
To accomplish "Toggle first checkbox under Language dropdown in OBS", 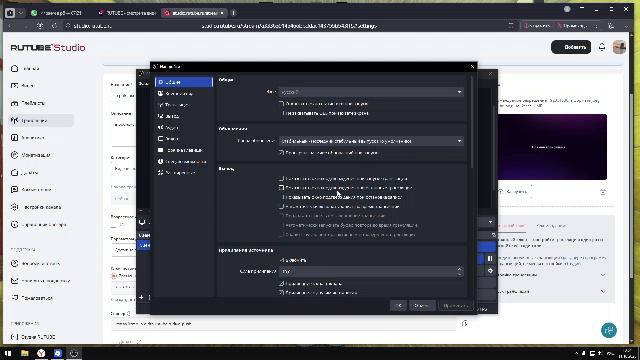I will click(x=281, y=104).
